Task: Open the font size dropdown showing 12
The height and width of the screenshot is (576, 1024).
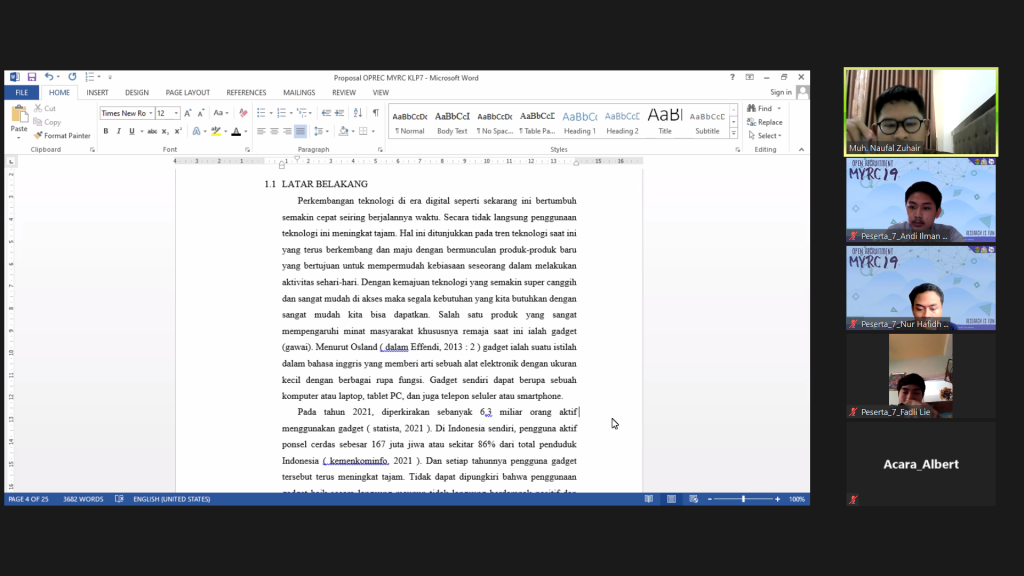Action: (x=176, y=113)
